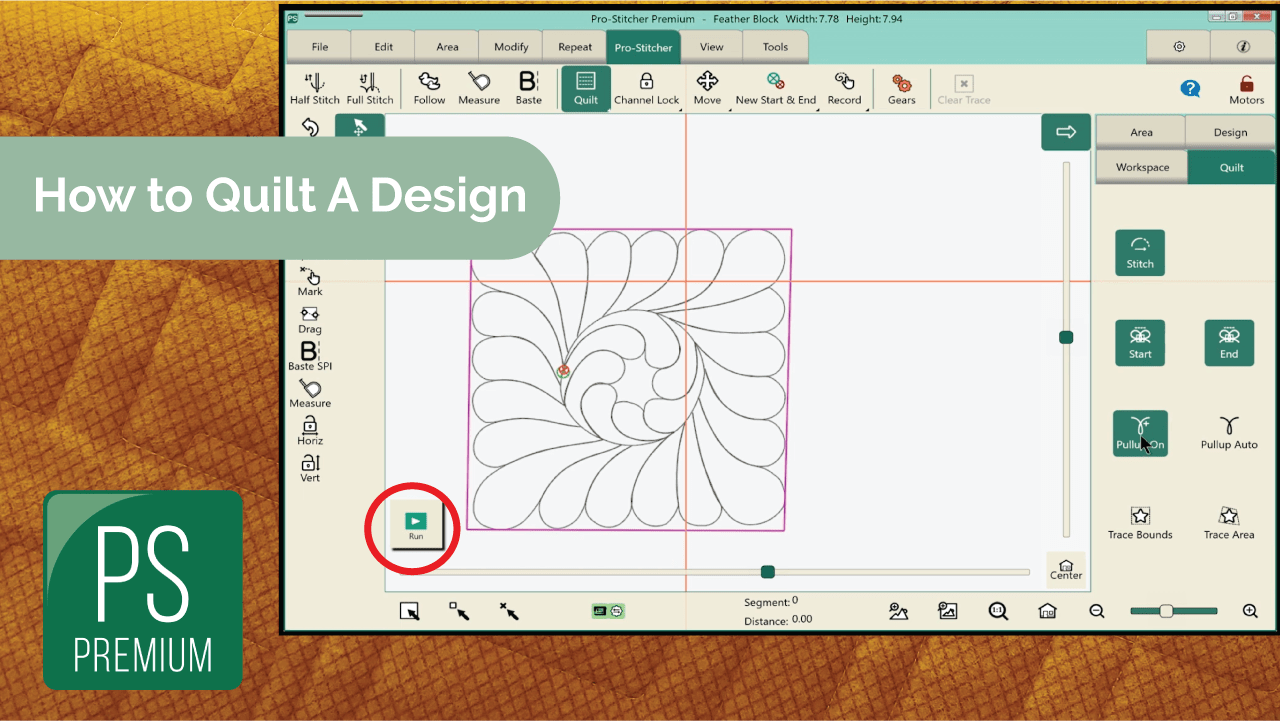Open the Repeat tab
1280x721 pixels.
click(575, 47)
